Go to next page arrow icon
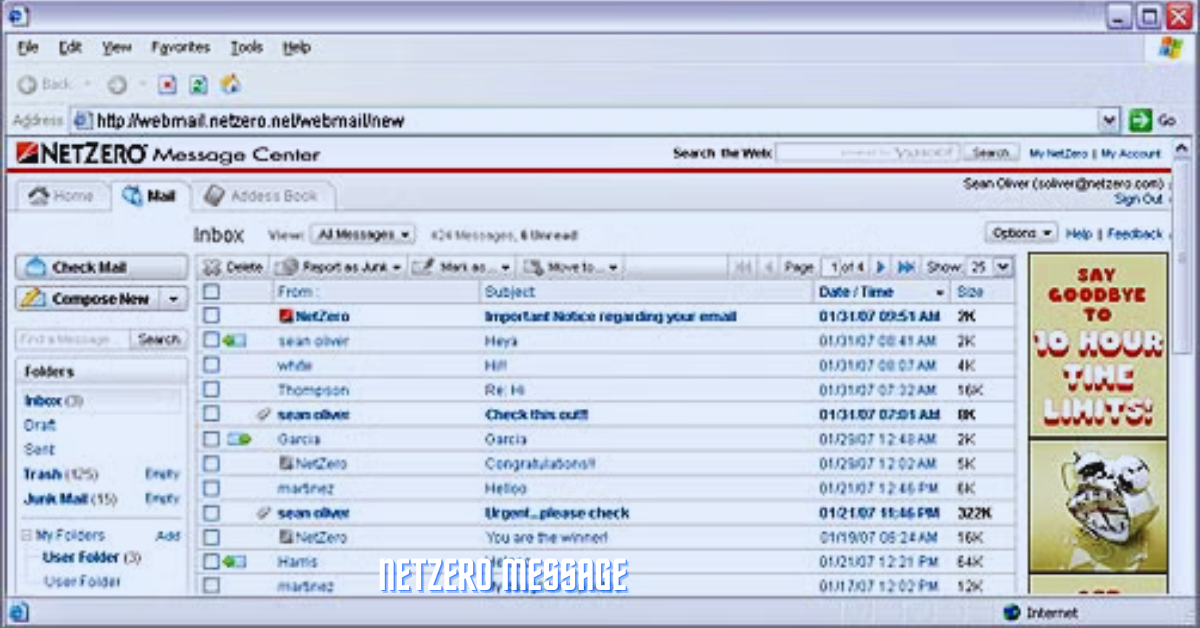The image size is (1200, 628). pyautogui.click(x=881, y=267)
